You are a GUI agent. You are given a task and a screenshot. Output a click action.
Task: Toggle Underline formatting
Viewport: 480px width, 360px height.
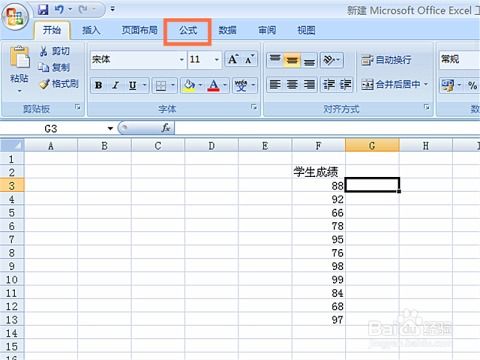133,85
